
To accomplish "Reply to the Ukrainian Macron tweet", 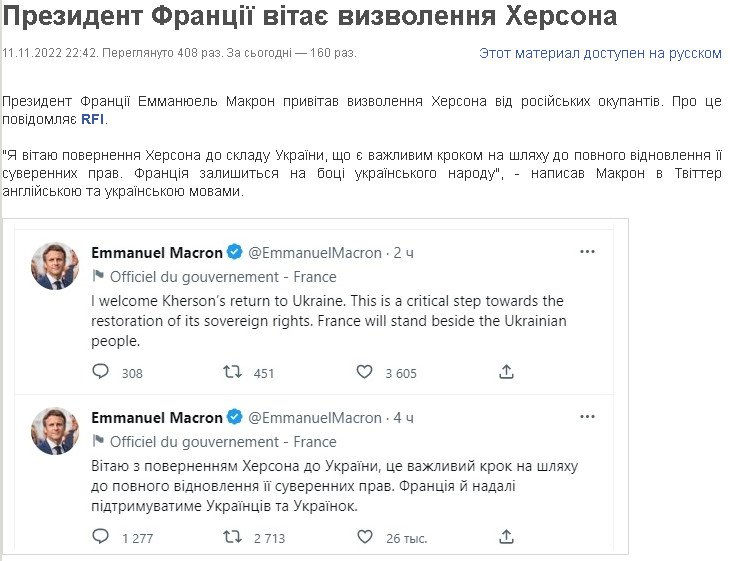I will pos(101,537).
